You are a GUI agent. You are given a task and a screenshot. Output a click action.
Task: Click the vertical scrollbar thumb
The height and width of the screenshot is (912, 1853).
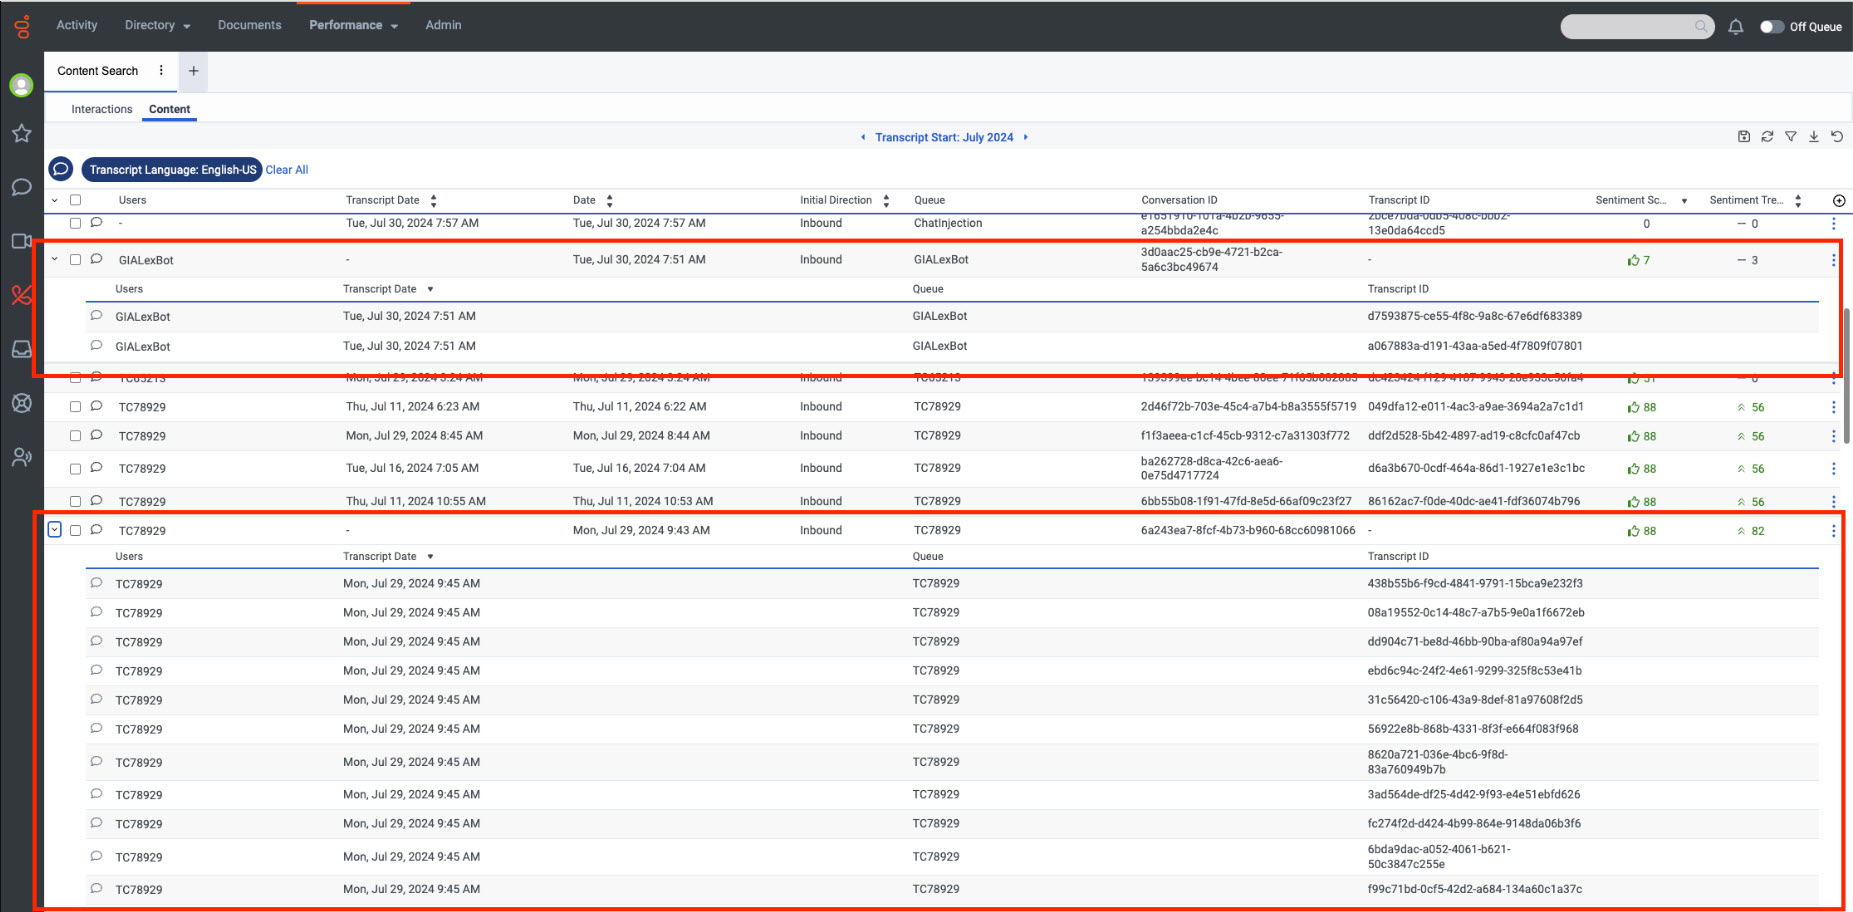tap(1846, 375)
